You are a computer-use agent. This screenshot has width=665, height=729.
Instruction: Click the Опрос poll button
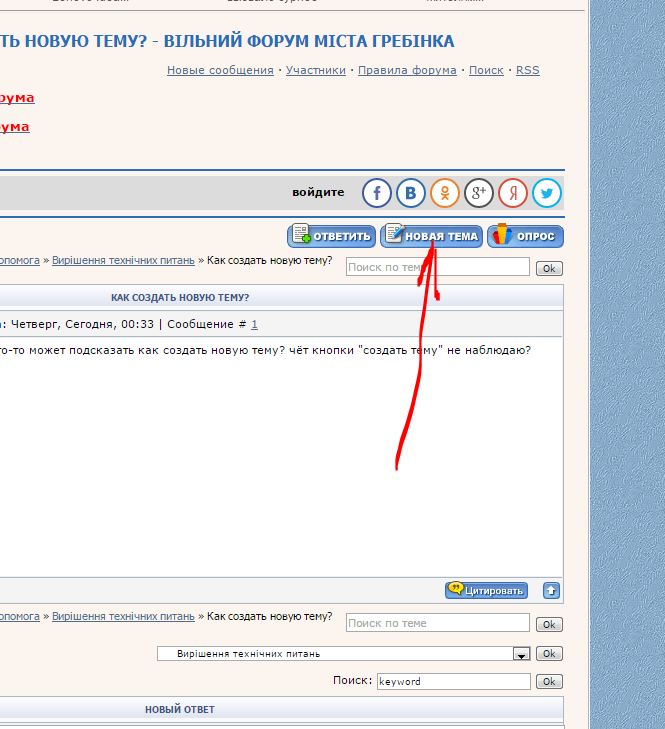[526, 236]
